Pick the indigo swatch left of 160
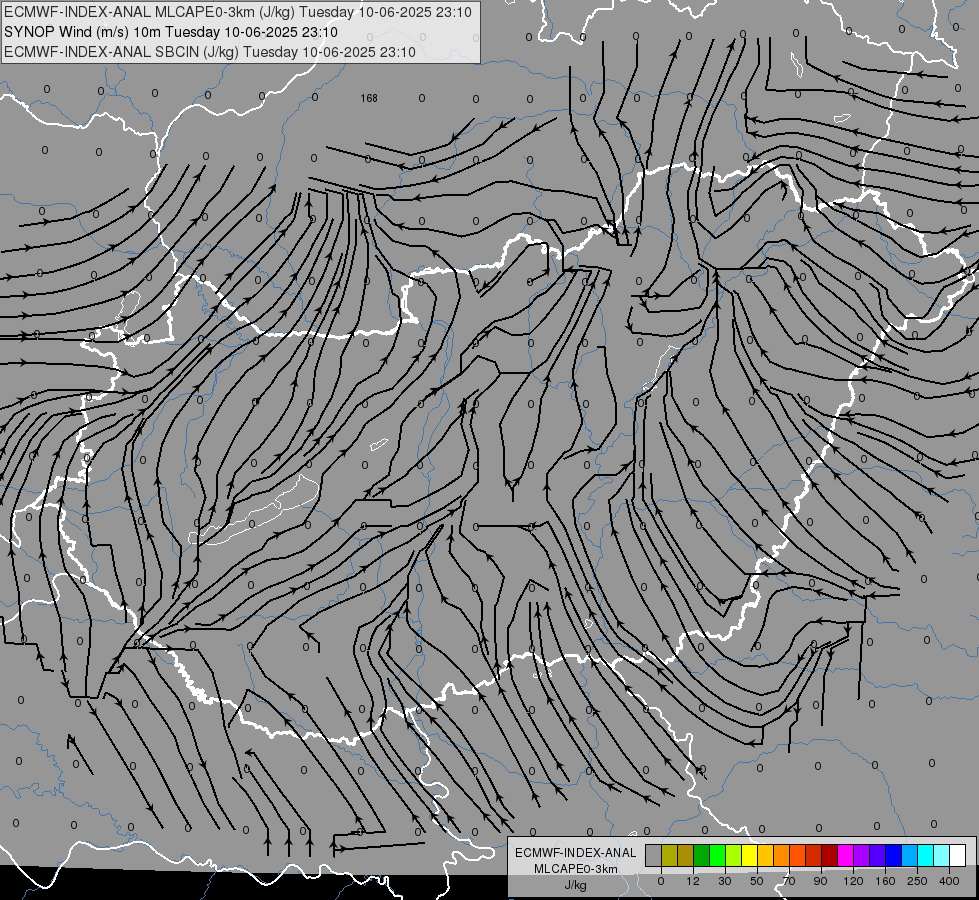Viewport: 979px width, 900px height. coord(878,855)
